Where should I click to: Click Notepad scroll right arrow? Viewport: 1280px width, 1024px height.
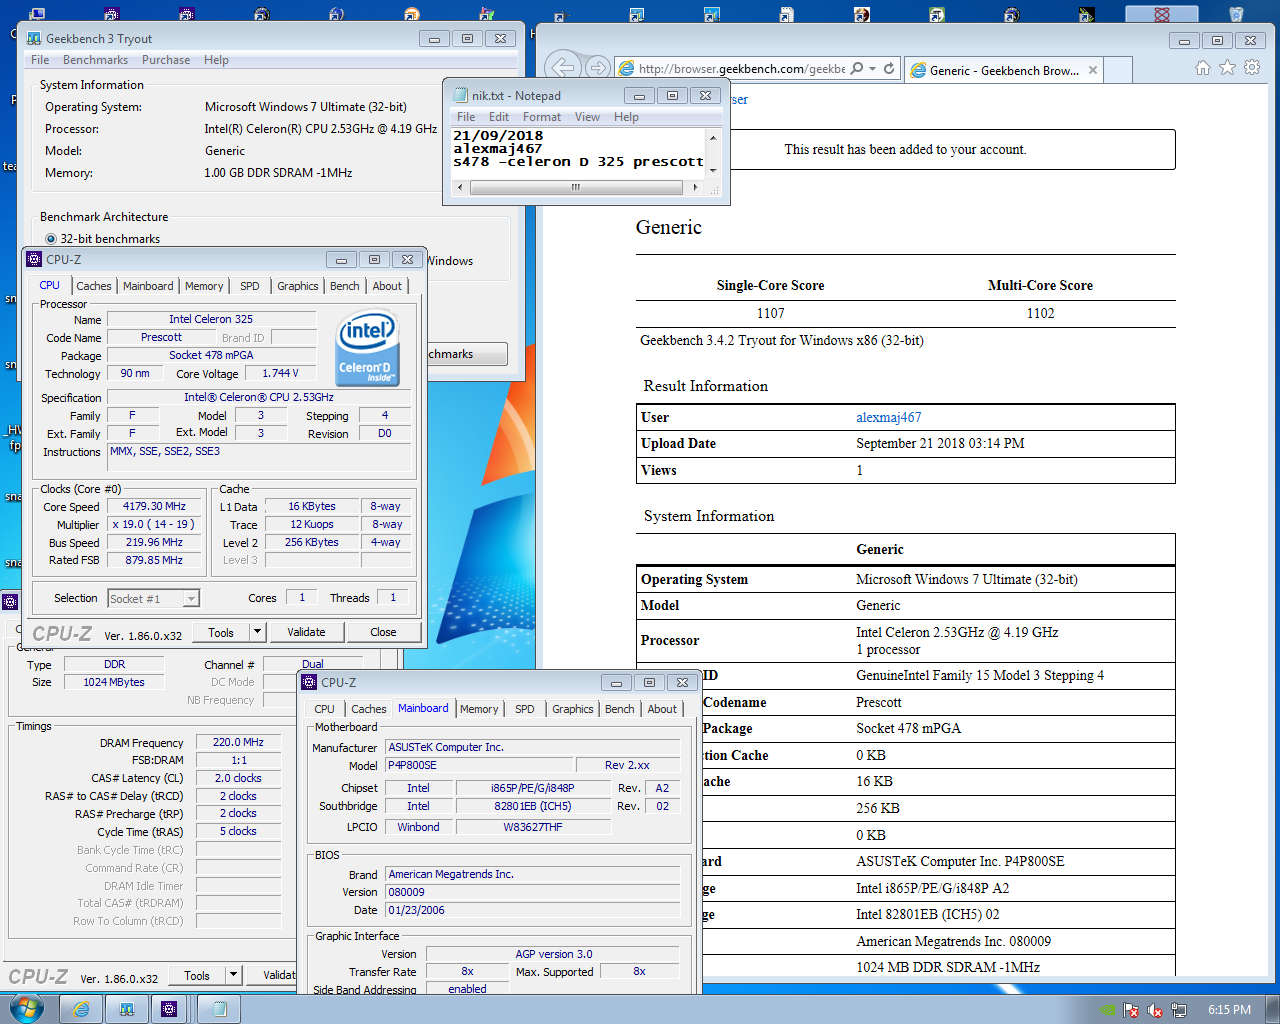[x=696, y=187]
